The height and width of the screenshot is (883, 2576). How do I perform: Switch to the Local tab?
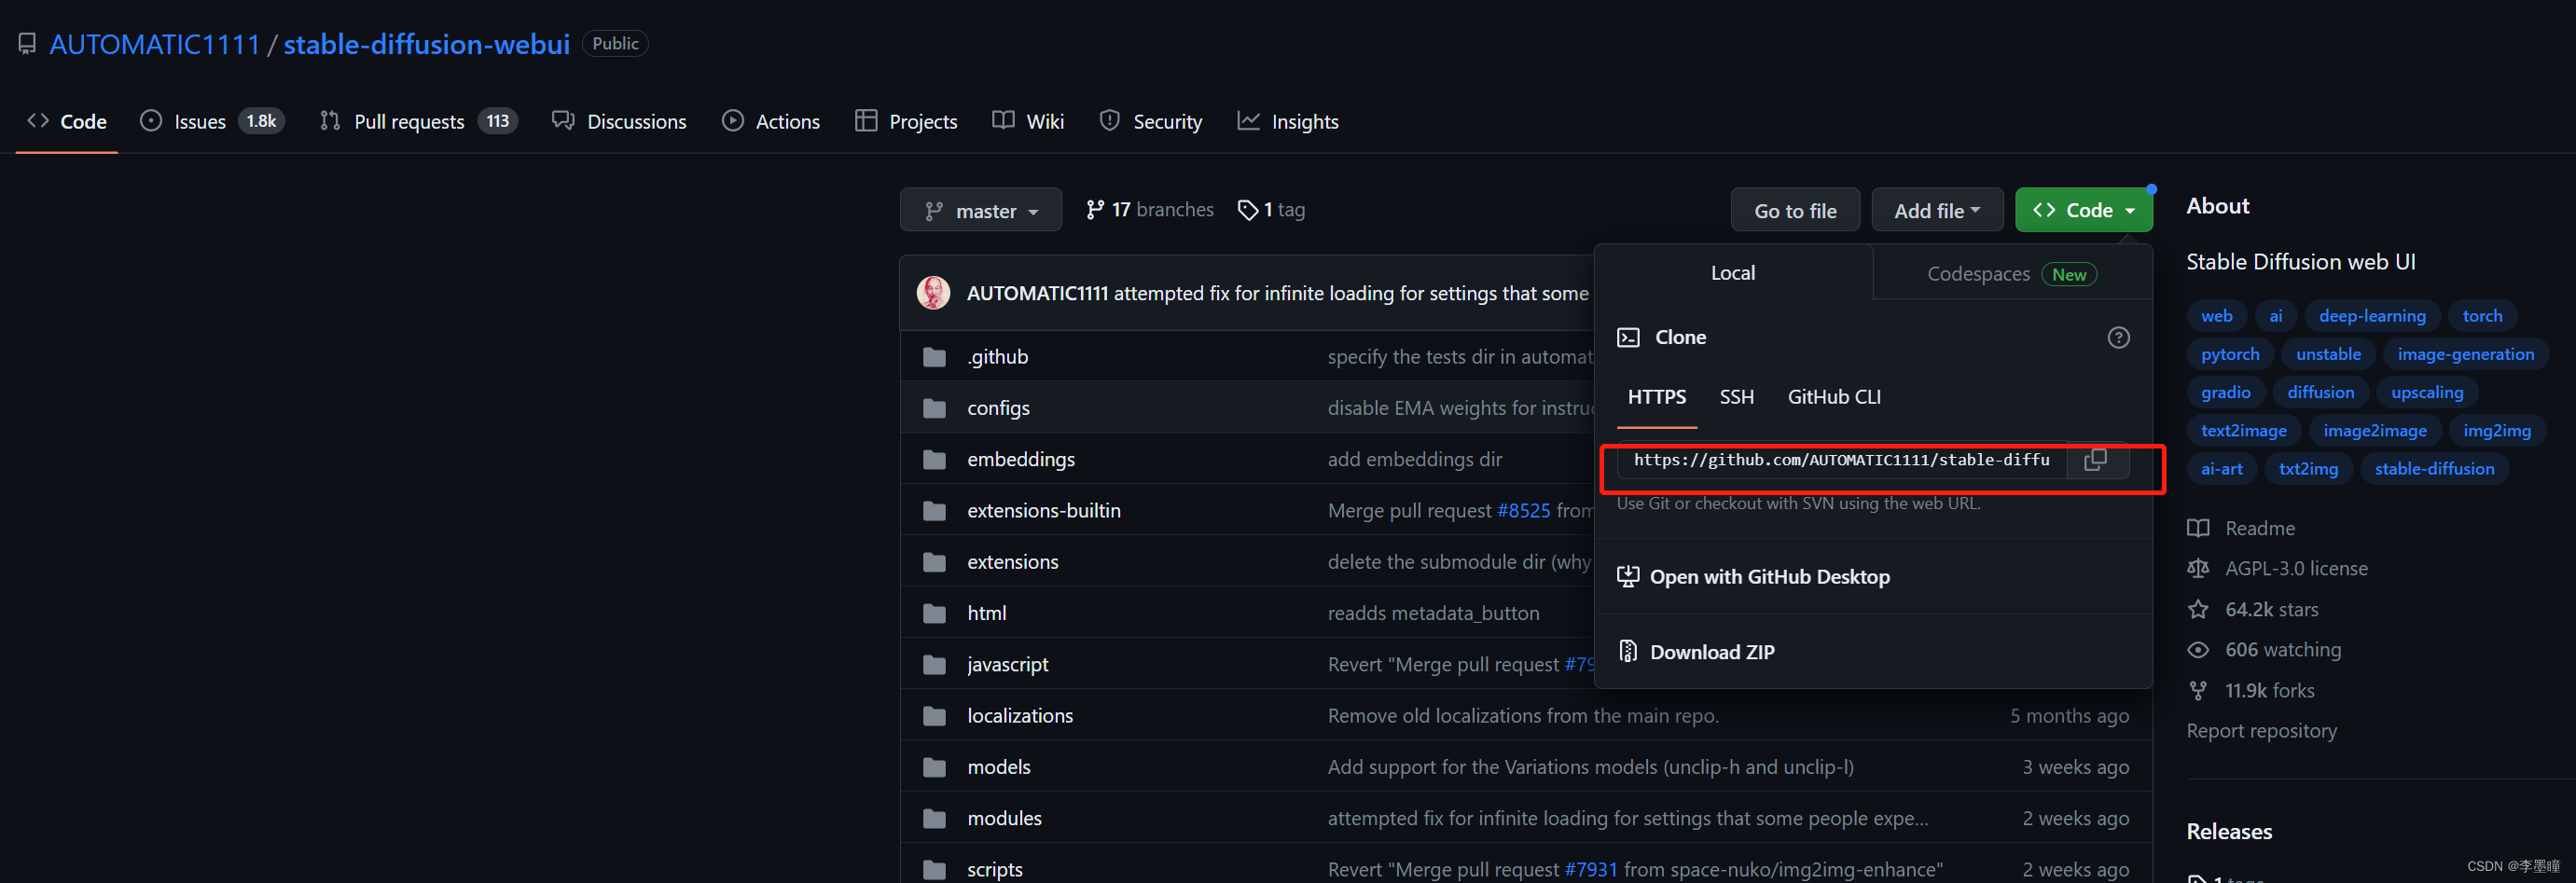pos(1733,273)
